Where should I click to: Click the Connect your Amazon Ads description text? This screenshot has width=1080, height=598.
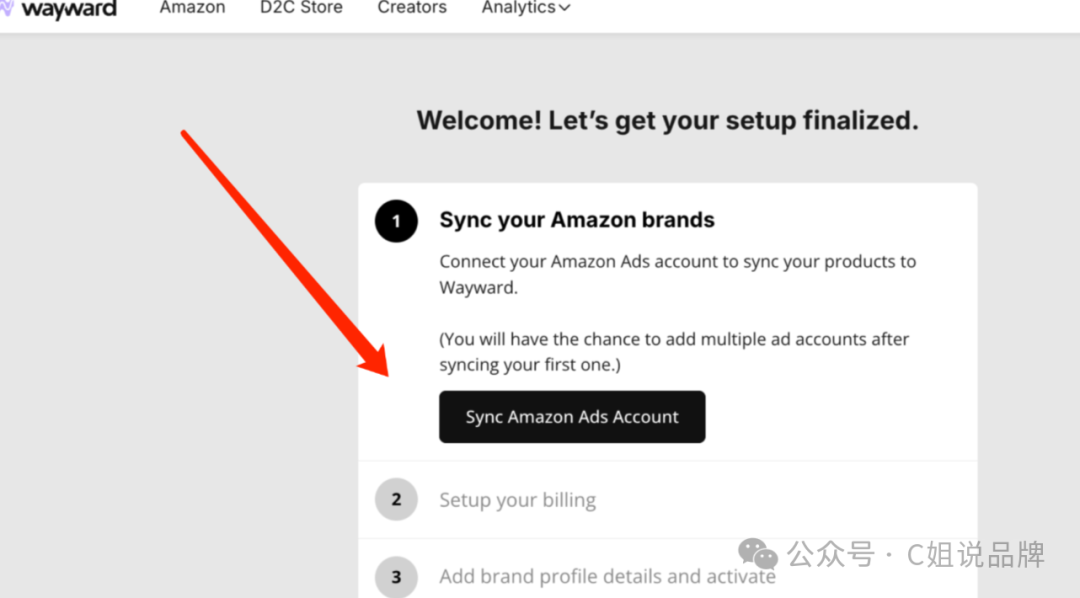click(677, 274)
